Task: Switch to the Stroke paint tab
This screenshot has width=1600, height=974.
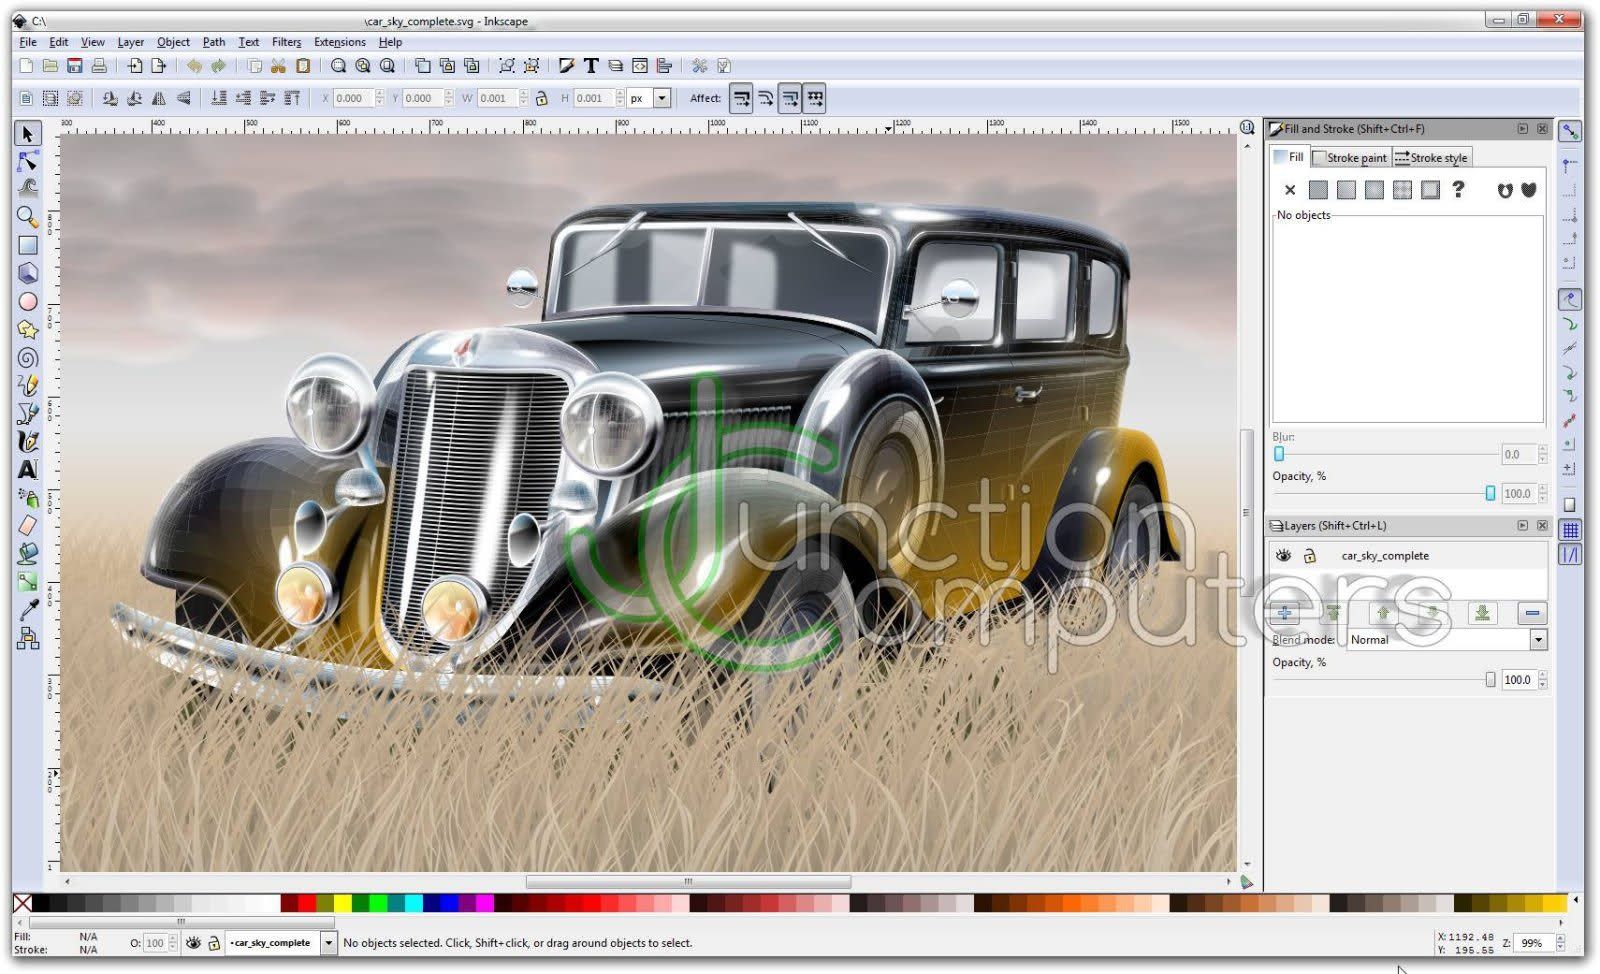Action: [x=1350, y=158]
